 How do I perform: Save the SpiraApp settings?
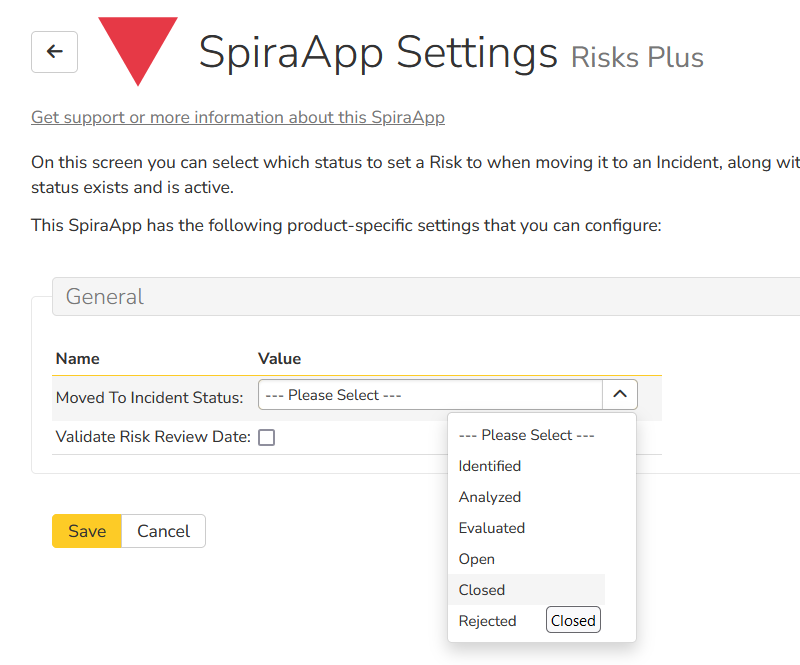(x=87, y=531)
